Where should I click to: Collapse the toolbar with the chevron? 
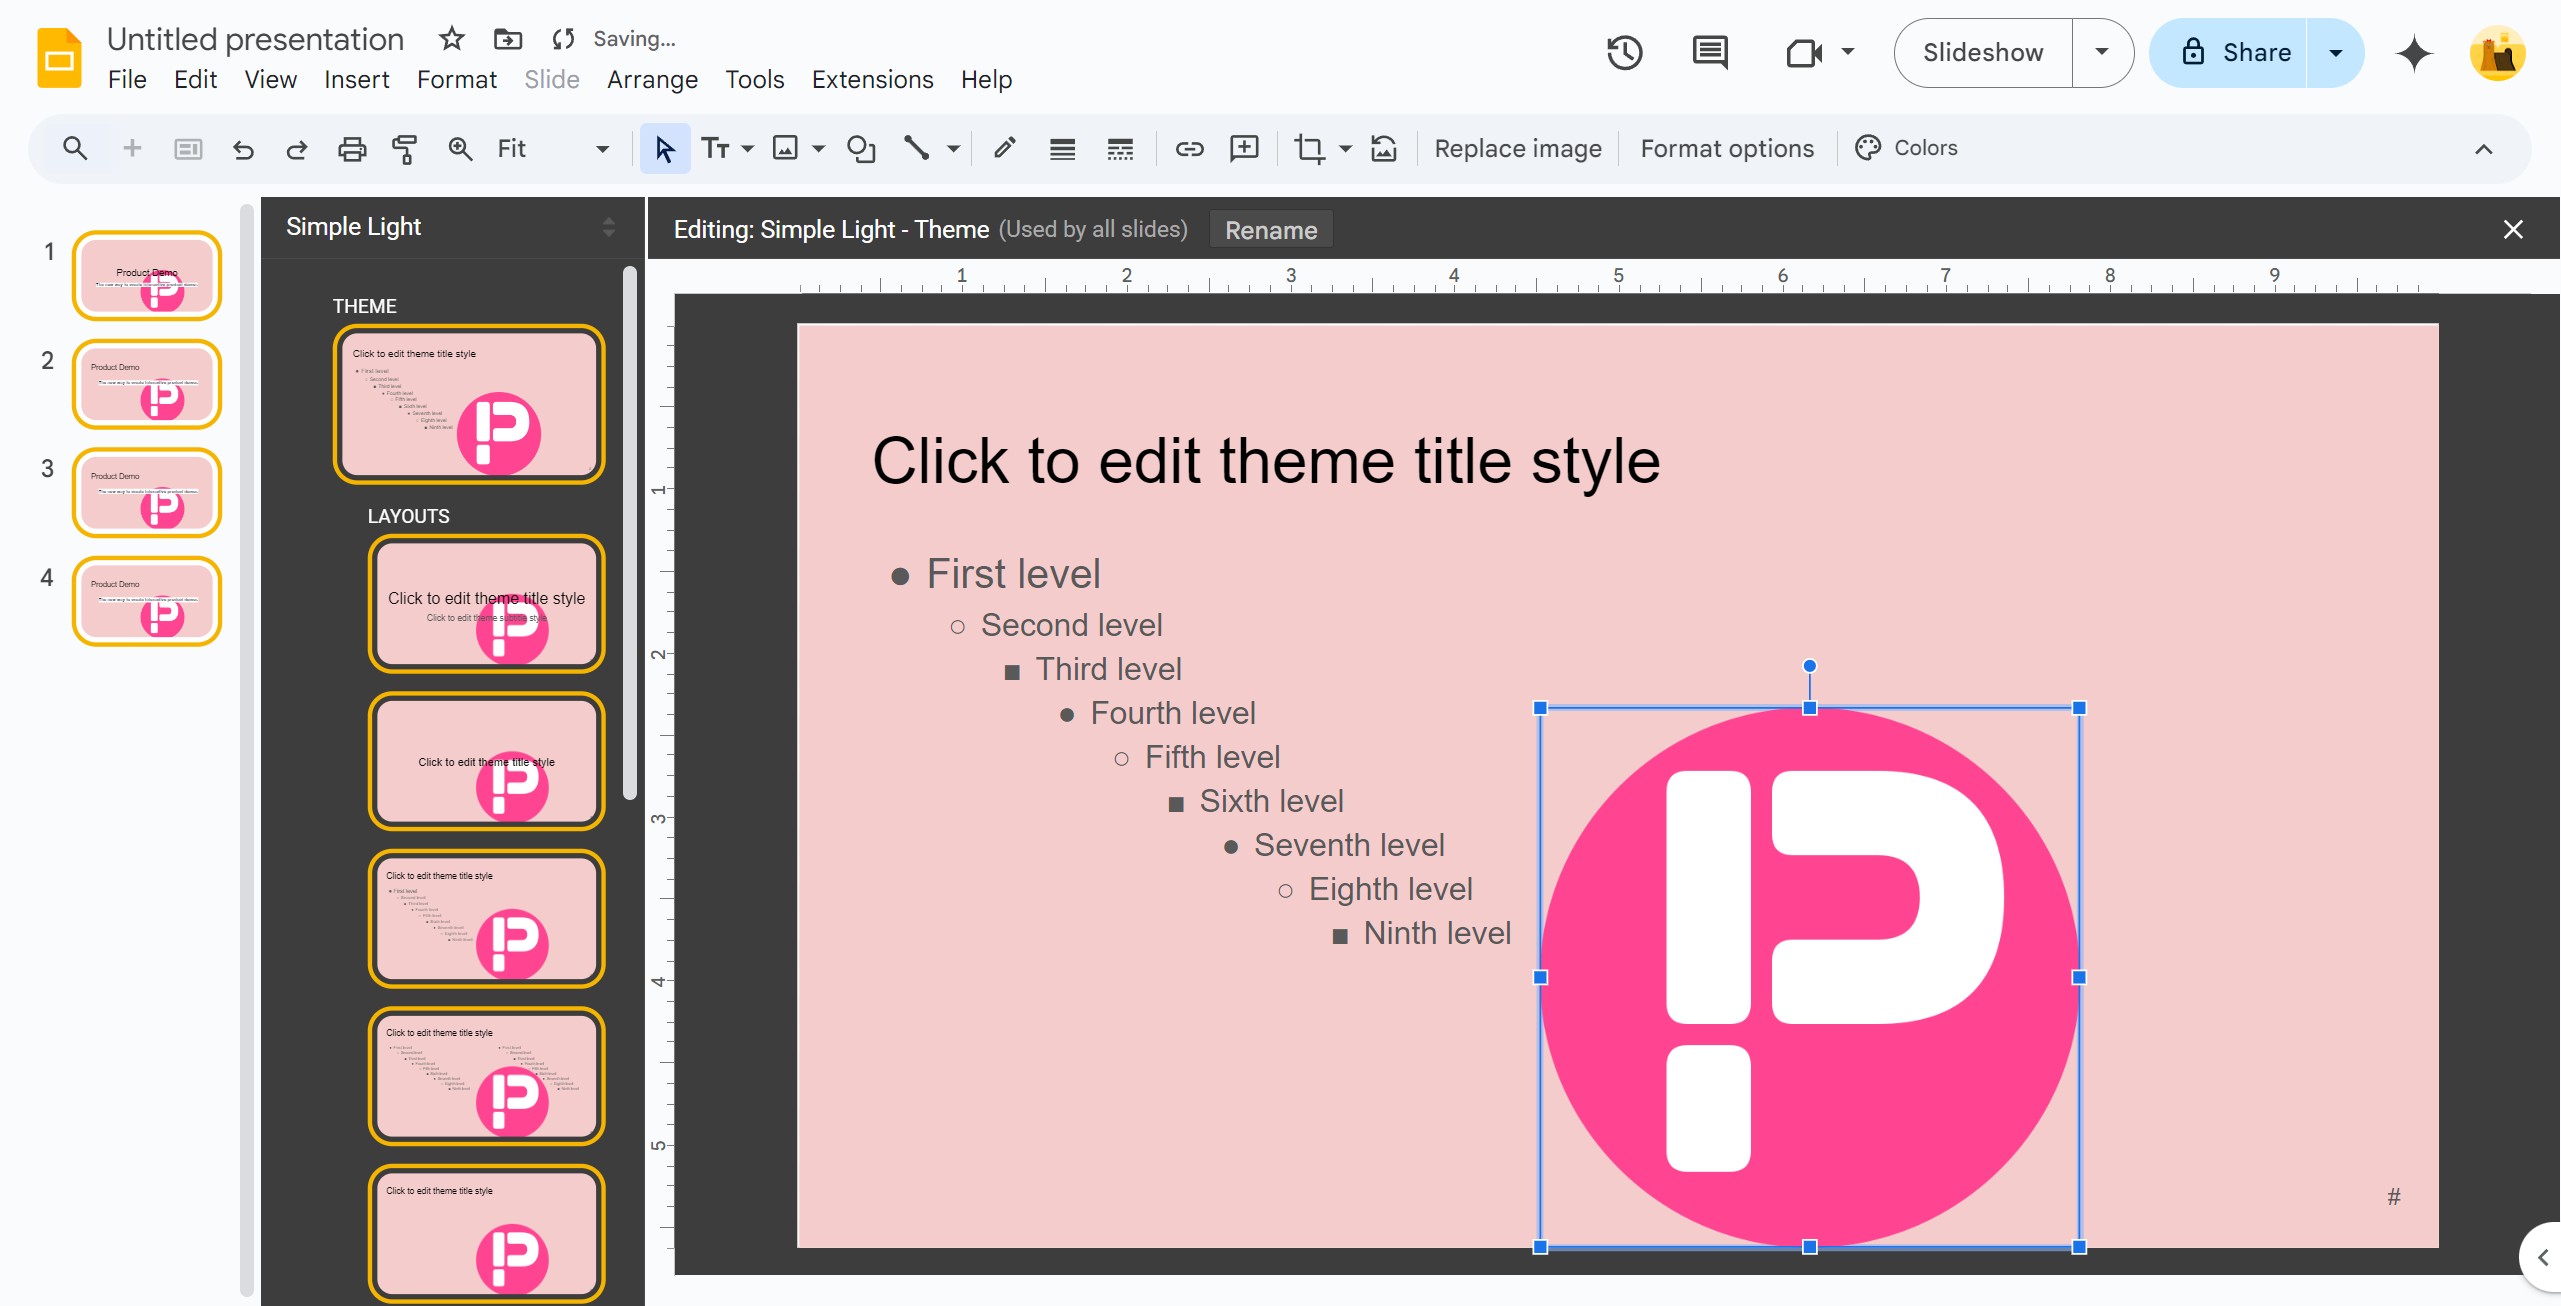pos(2484,149)
